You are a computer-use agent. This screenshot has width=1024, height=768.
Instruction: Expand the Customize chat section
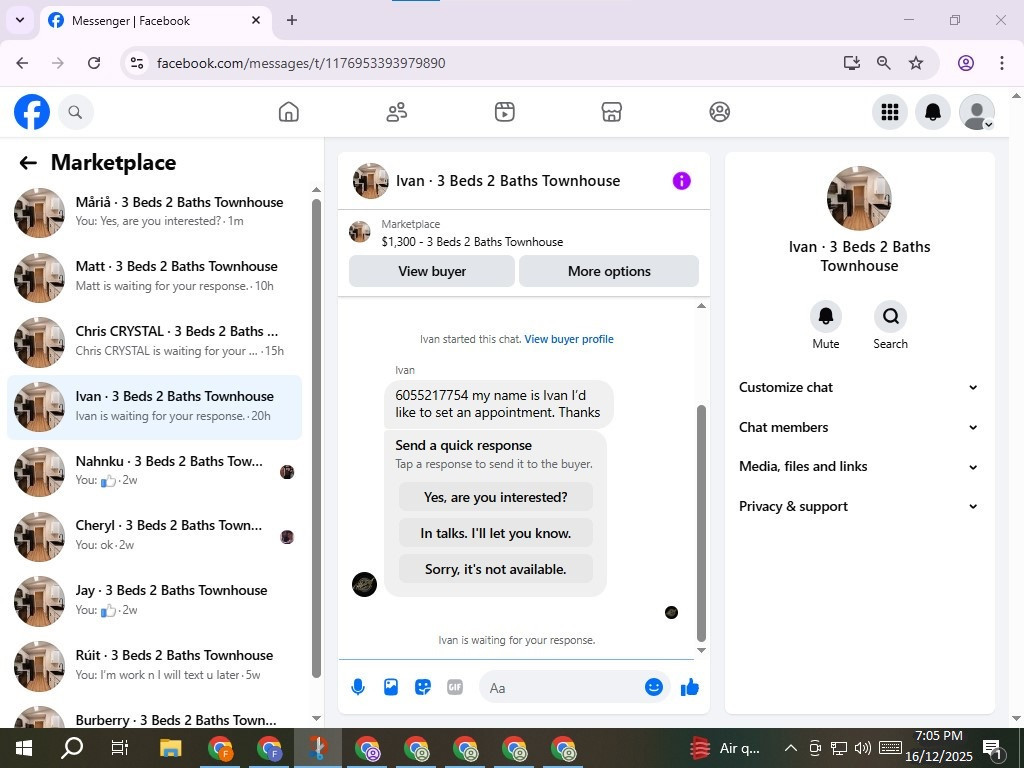[859, 387]
